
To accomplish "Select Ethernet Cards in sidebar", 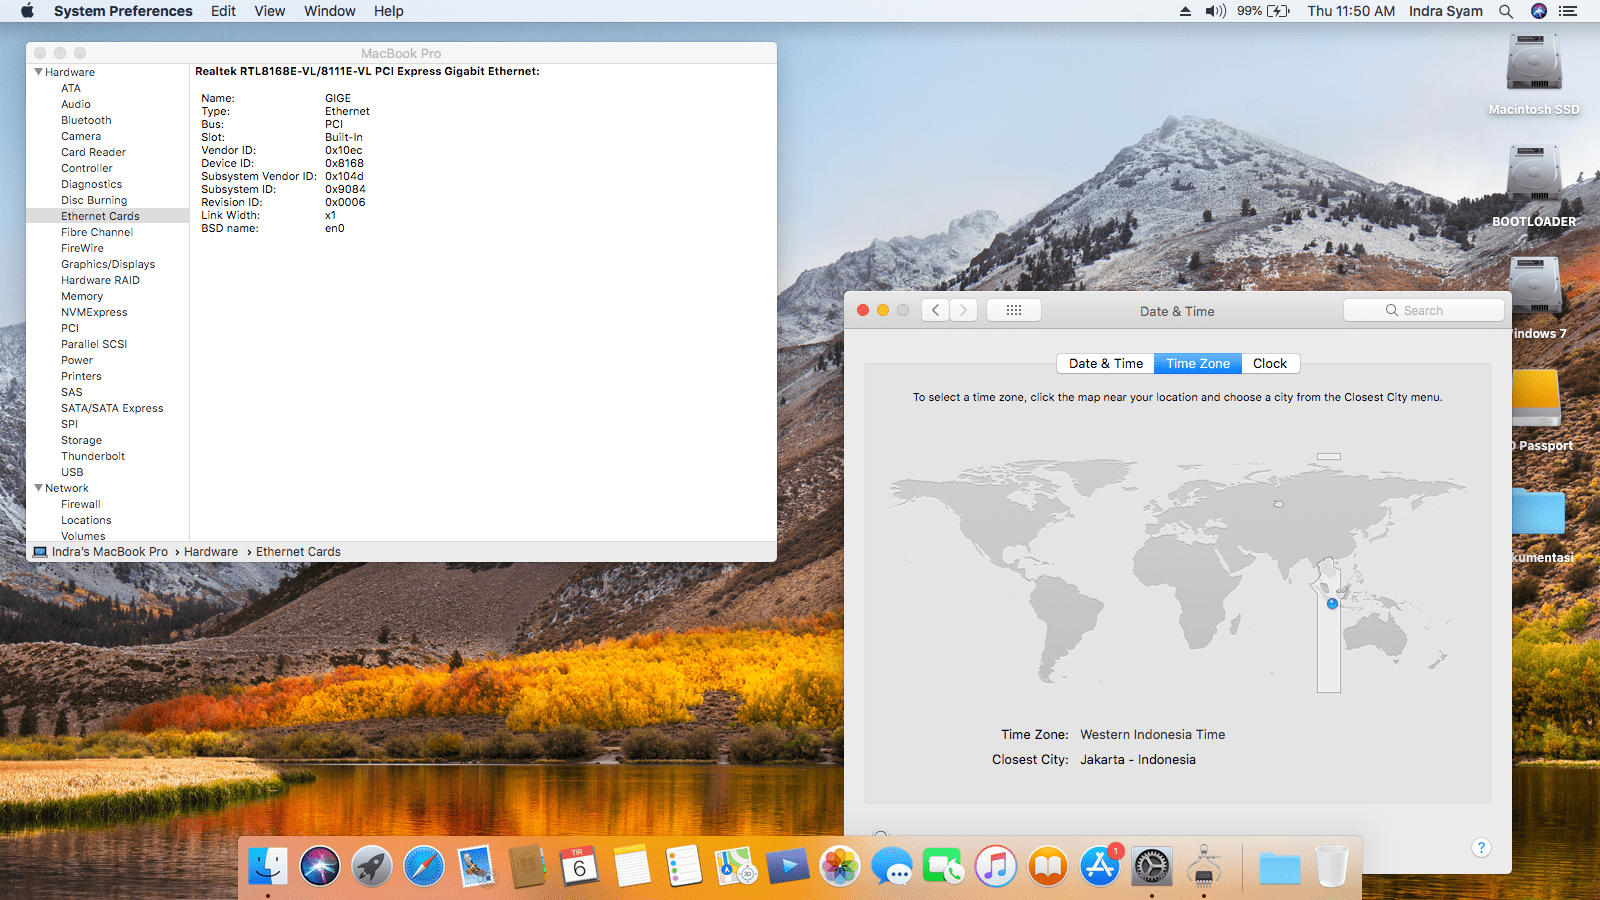I will [x=107, y=216].
